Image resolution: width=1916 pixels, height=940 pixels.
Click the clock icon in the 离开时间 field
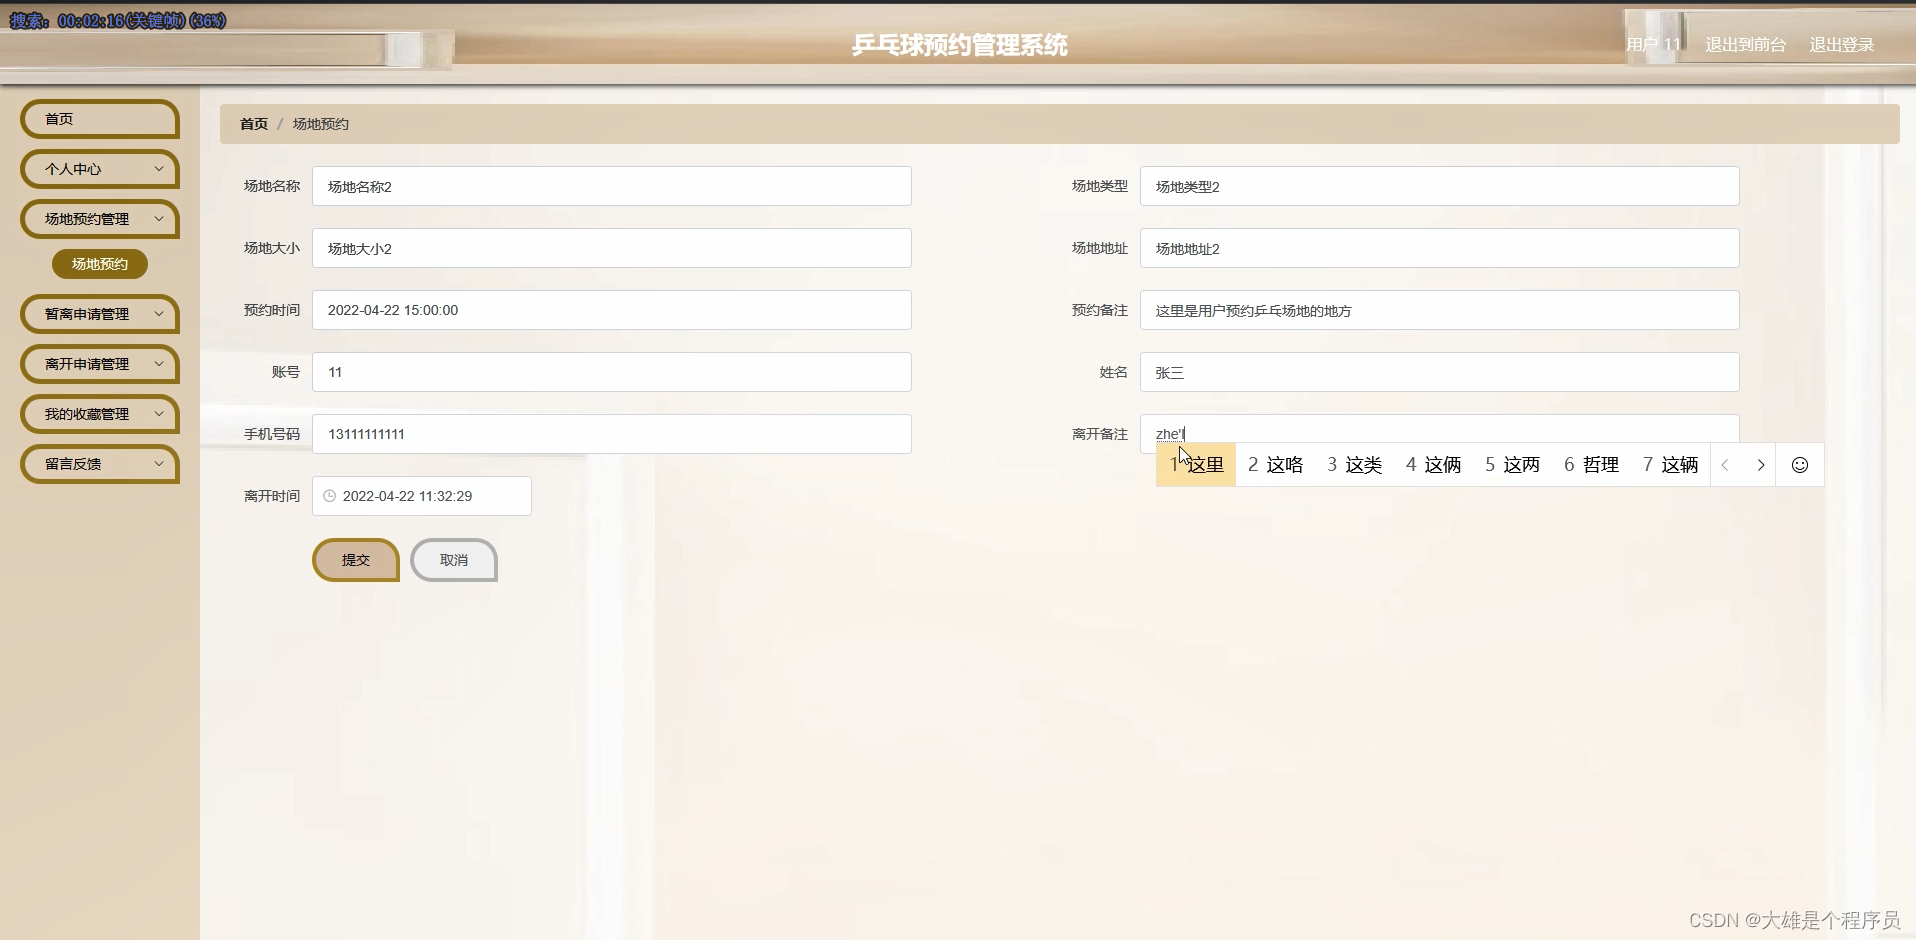pyautogui.click(x=331, y=496)
